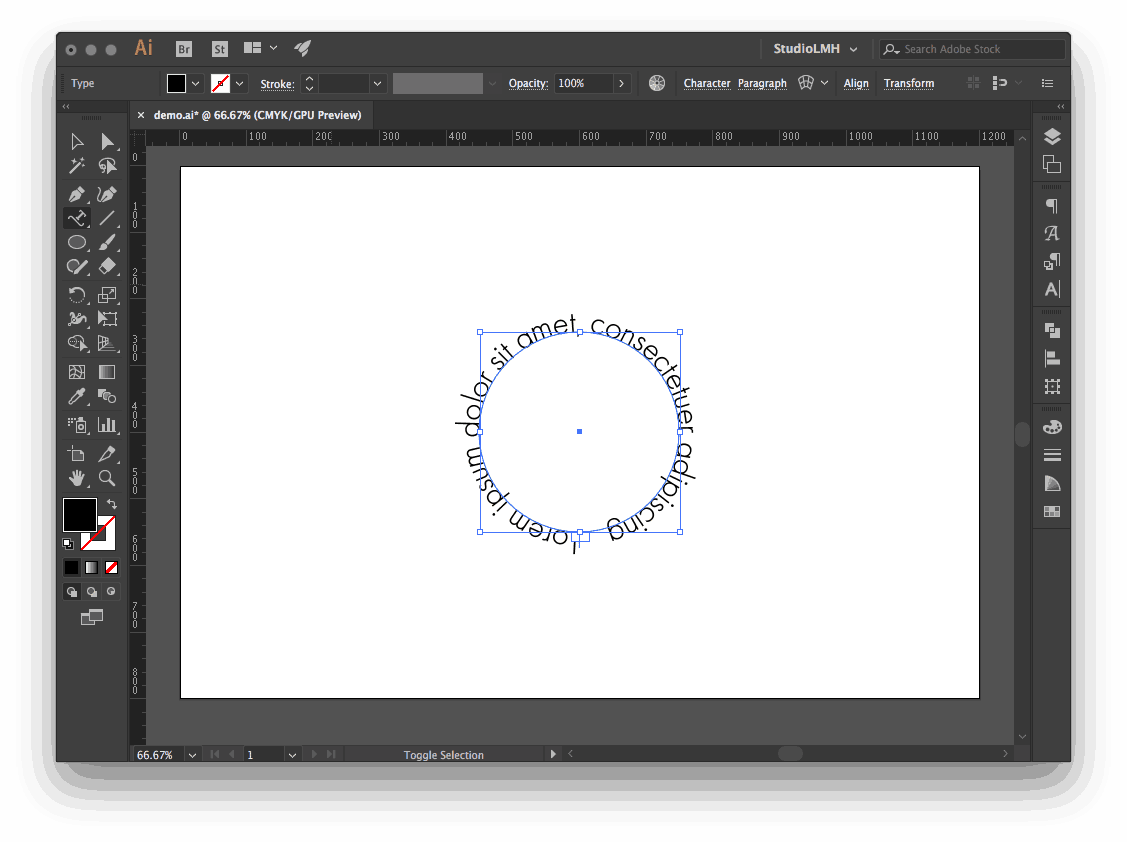Viewport: 1127px width, 842px height.
Task: Select the Pen tool
Action: pos(77,194)
